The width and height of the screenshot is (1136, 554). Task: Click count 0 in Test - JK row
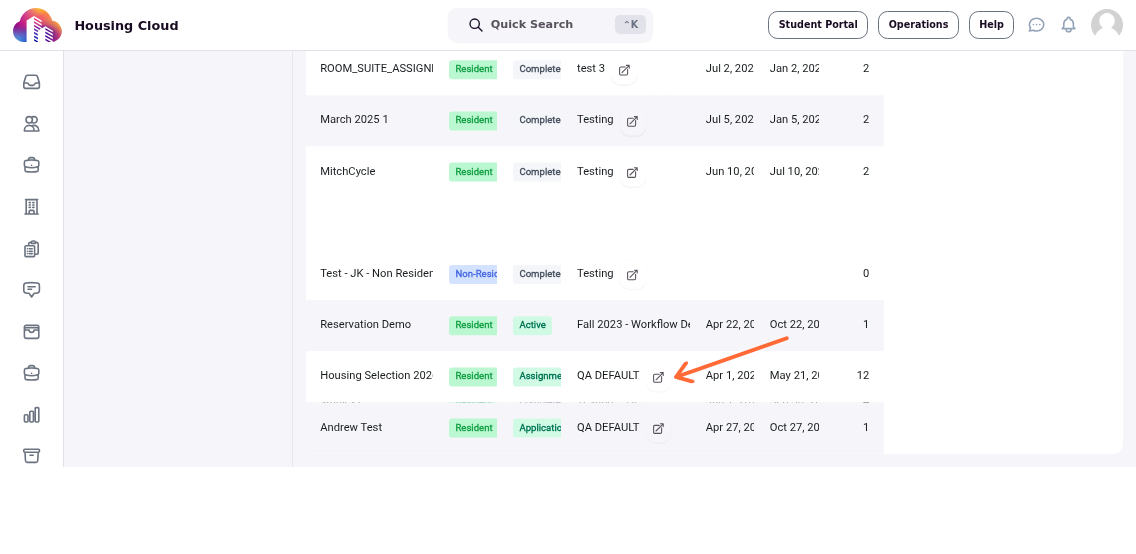866,274
